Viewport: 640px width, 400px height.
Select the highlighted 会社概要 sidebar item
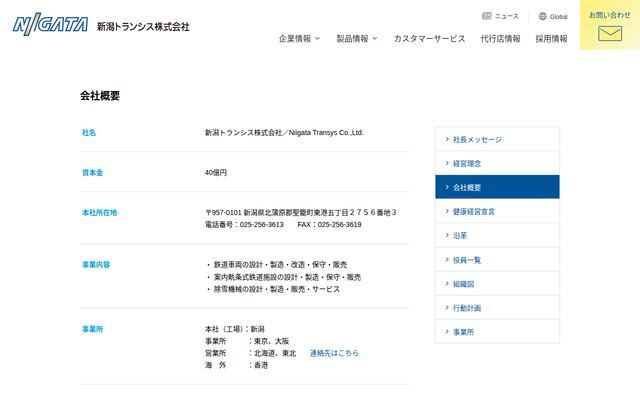497,187
